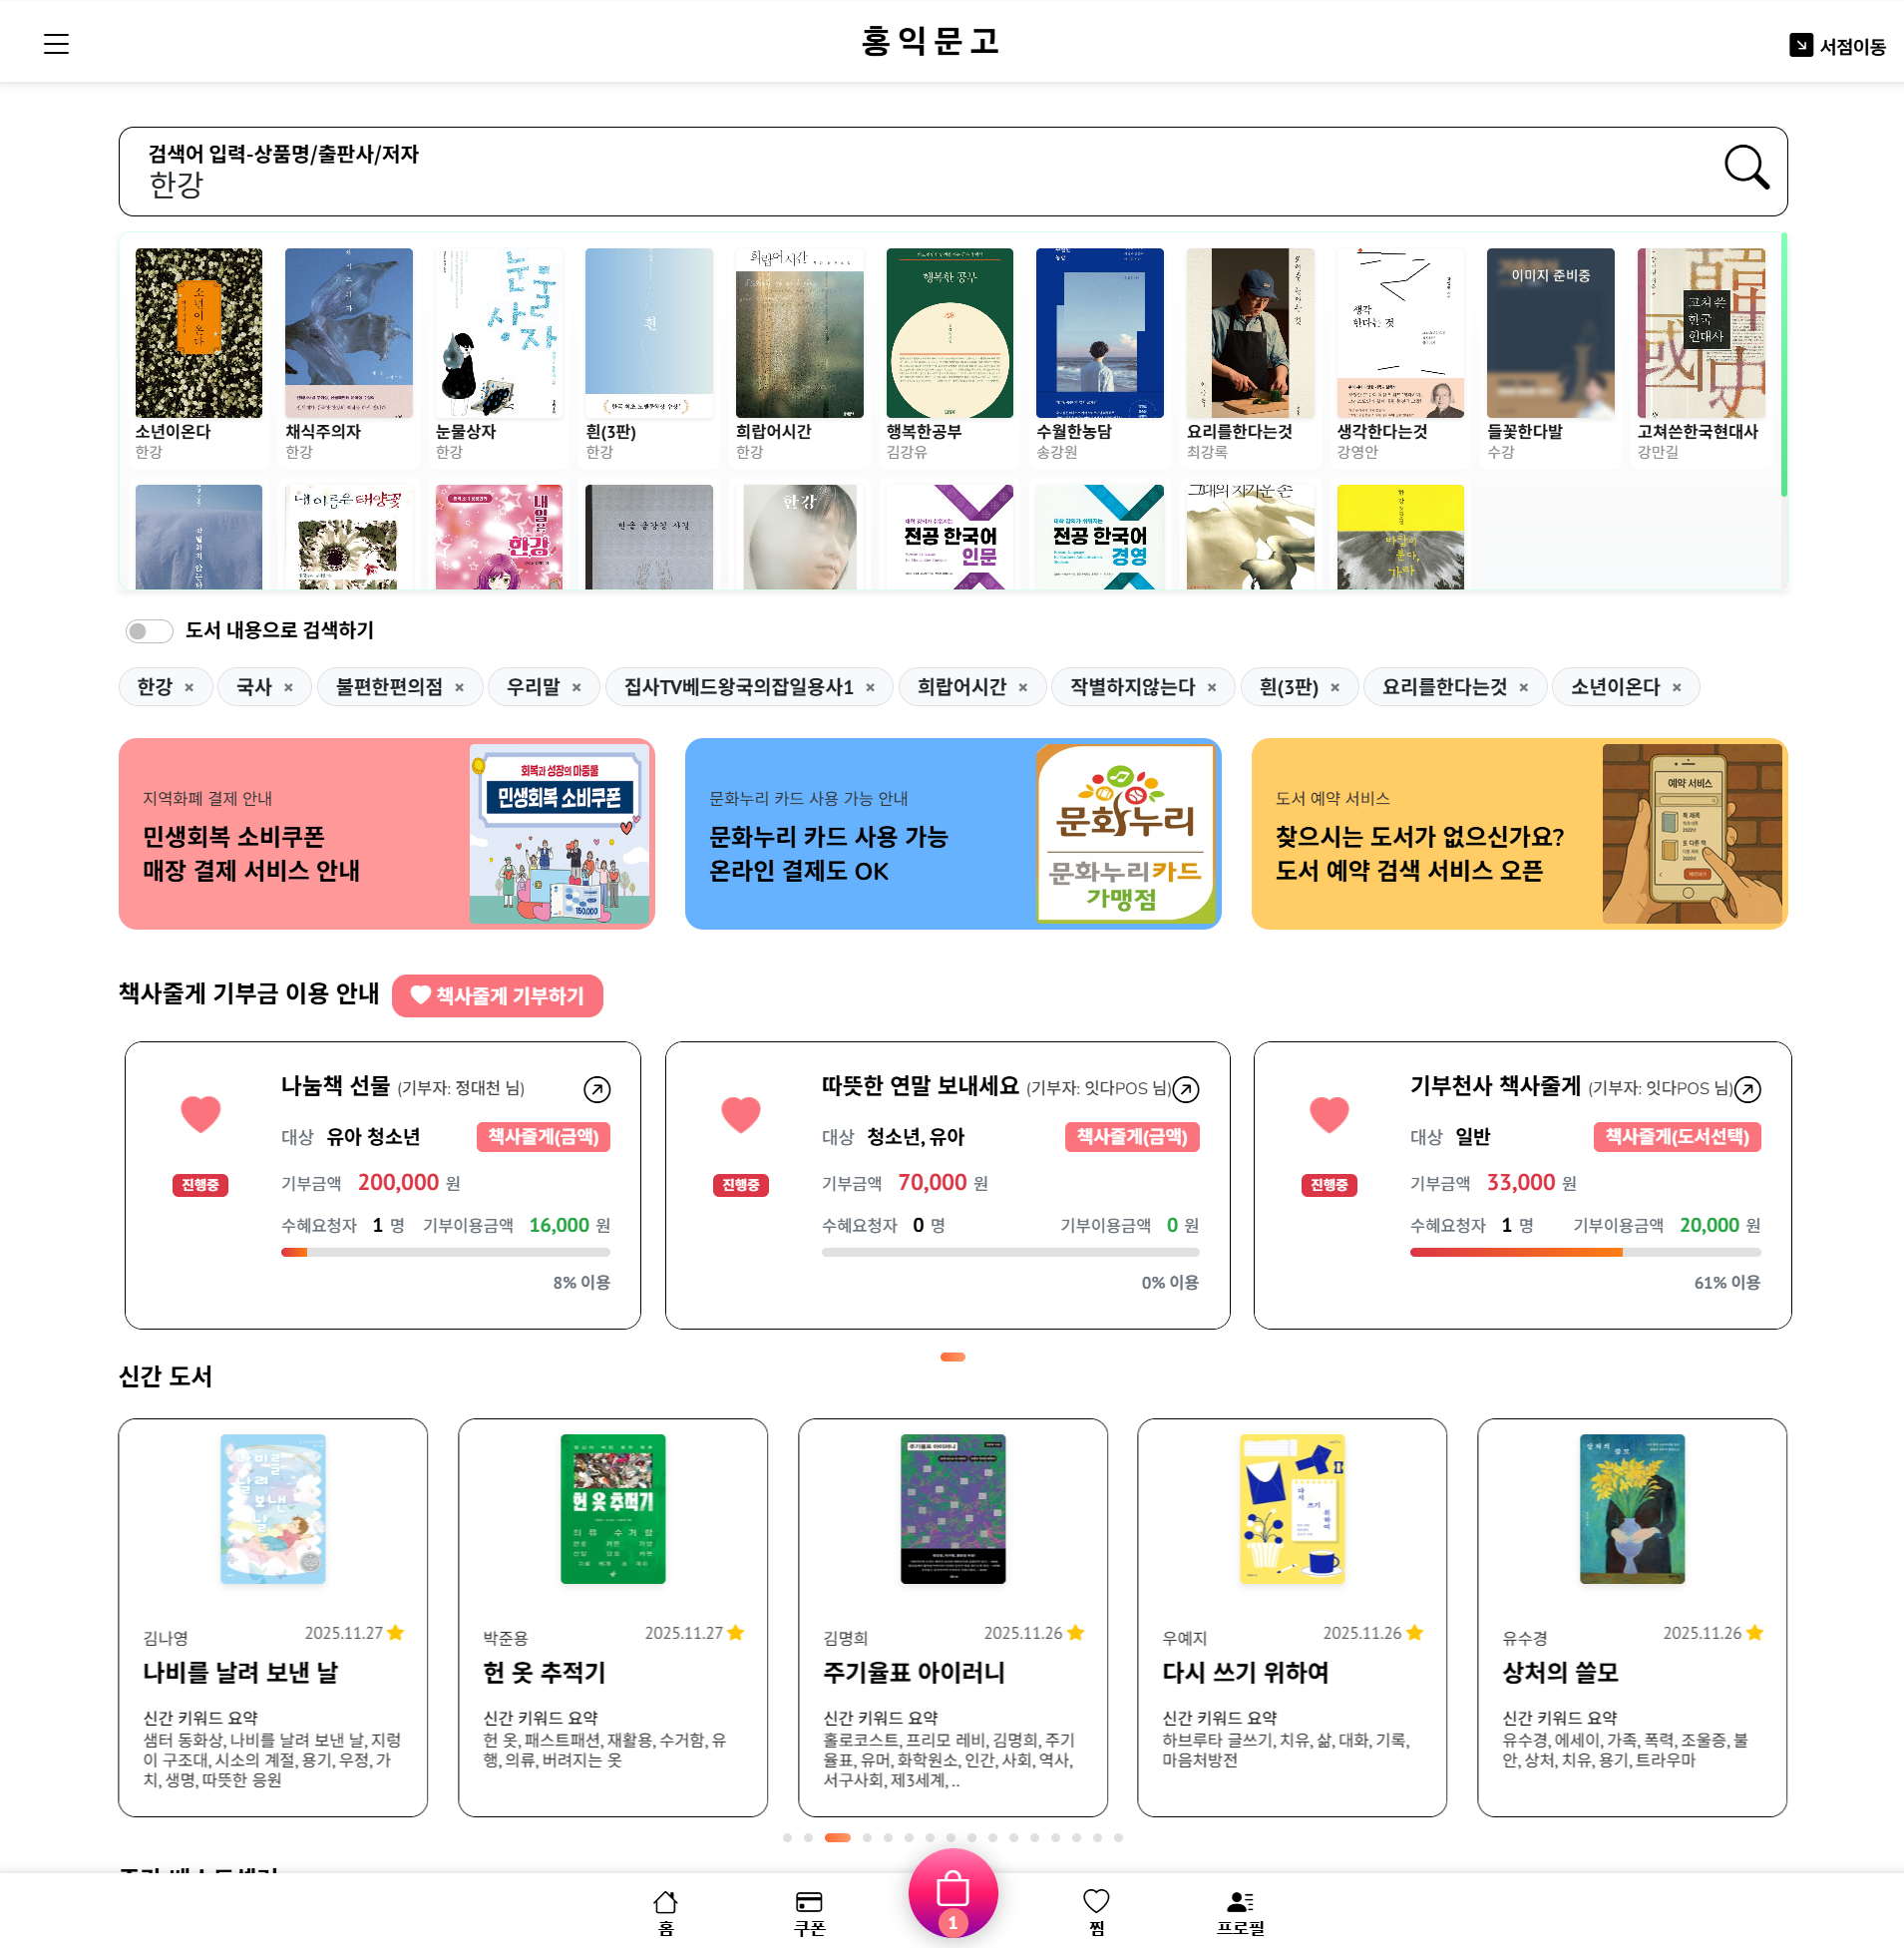Open 기부천사 책사줄게 detail arrow

coord(1748,1089)
